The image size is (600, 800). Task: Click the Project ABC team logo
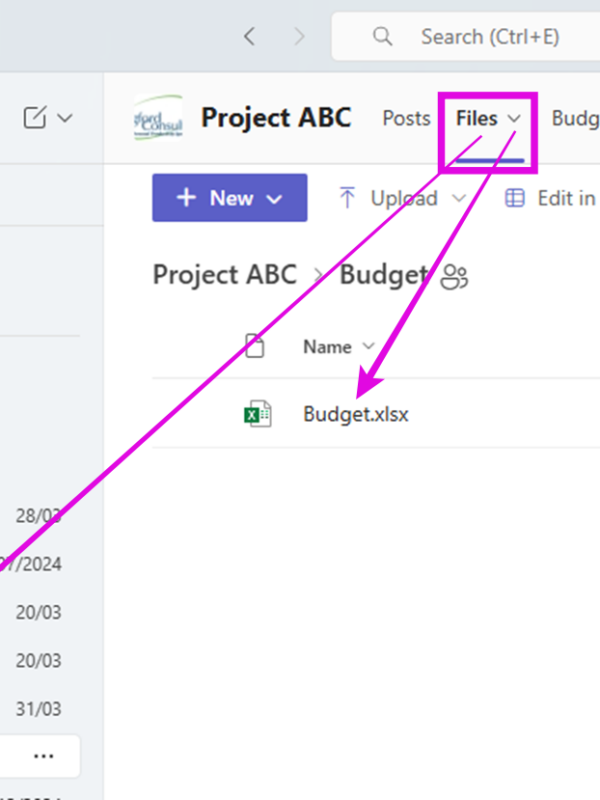(158, 117)
